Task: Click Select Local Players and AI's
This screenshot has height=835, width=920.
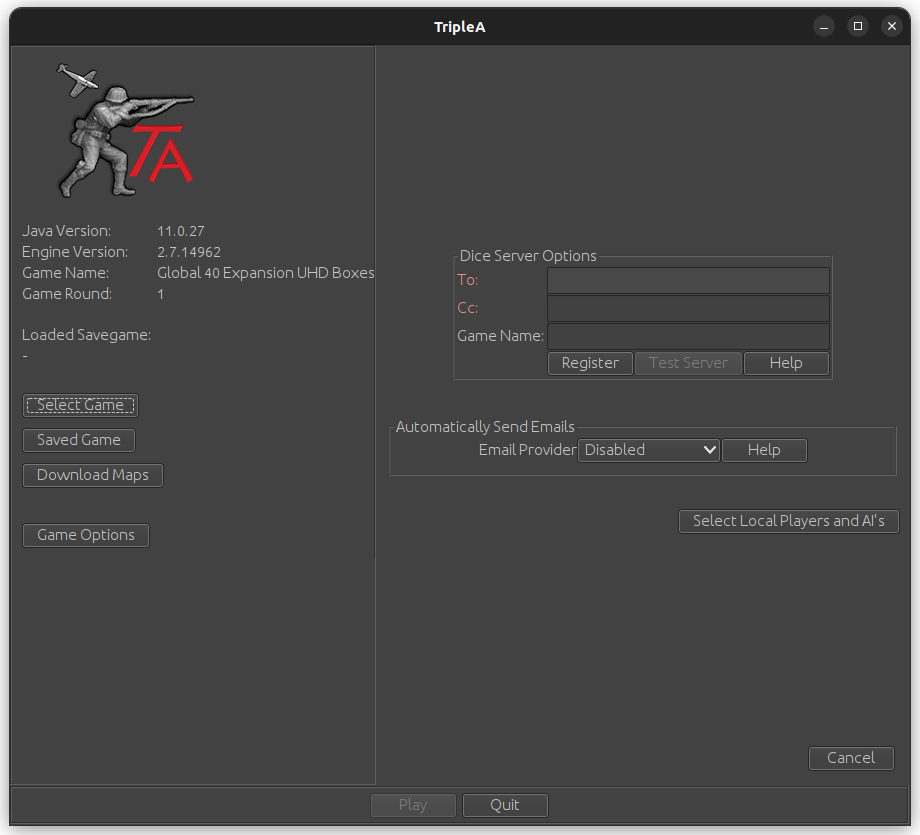Action: 789,521
